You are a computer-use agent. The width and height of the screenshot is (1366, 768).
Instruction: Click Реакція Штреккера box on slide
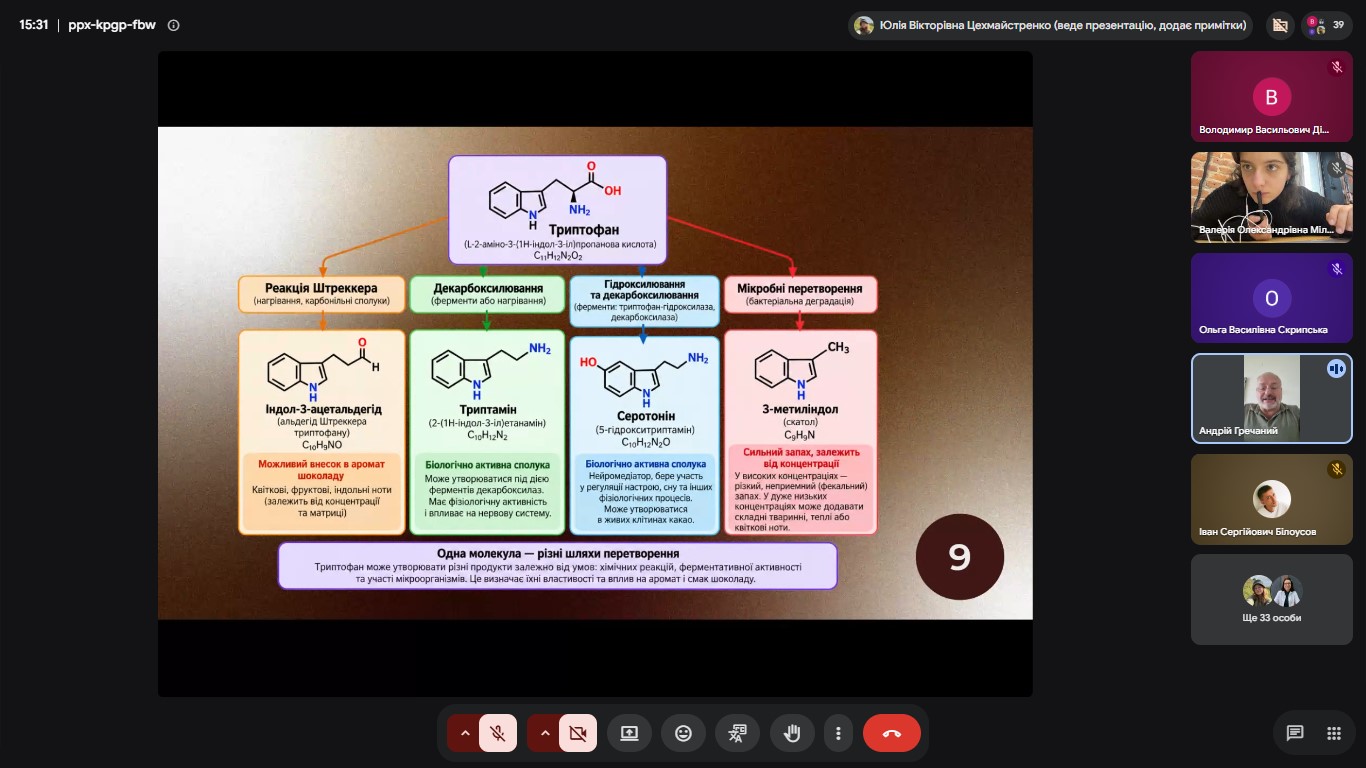click(x=321, y=294)
